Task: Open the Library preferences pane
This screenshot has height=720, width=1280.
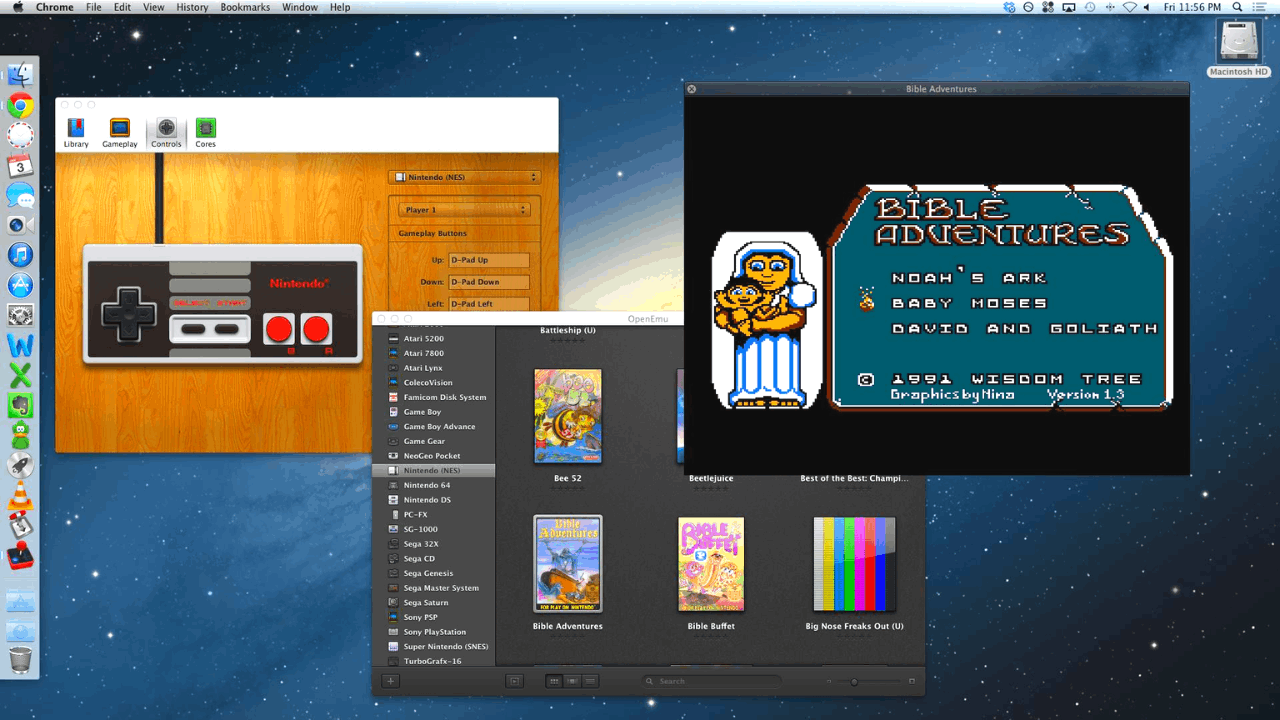Action: [76, 133]
